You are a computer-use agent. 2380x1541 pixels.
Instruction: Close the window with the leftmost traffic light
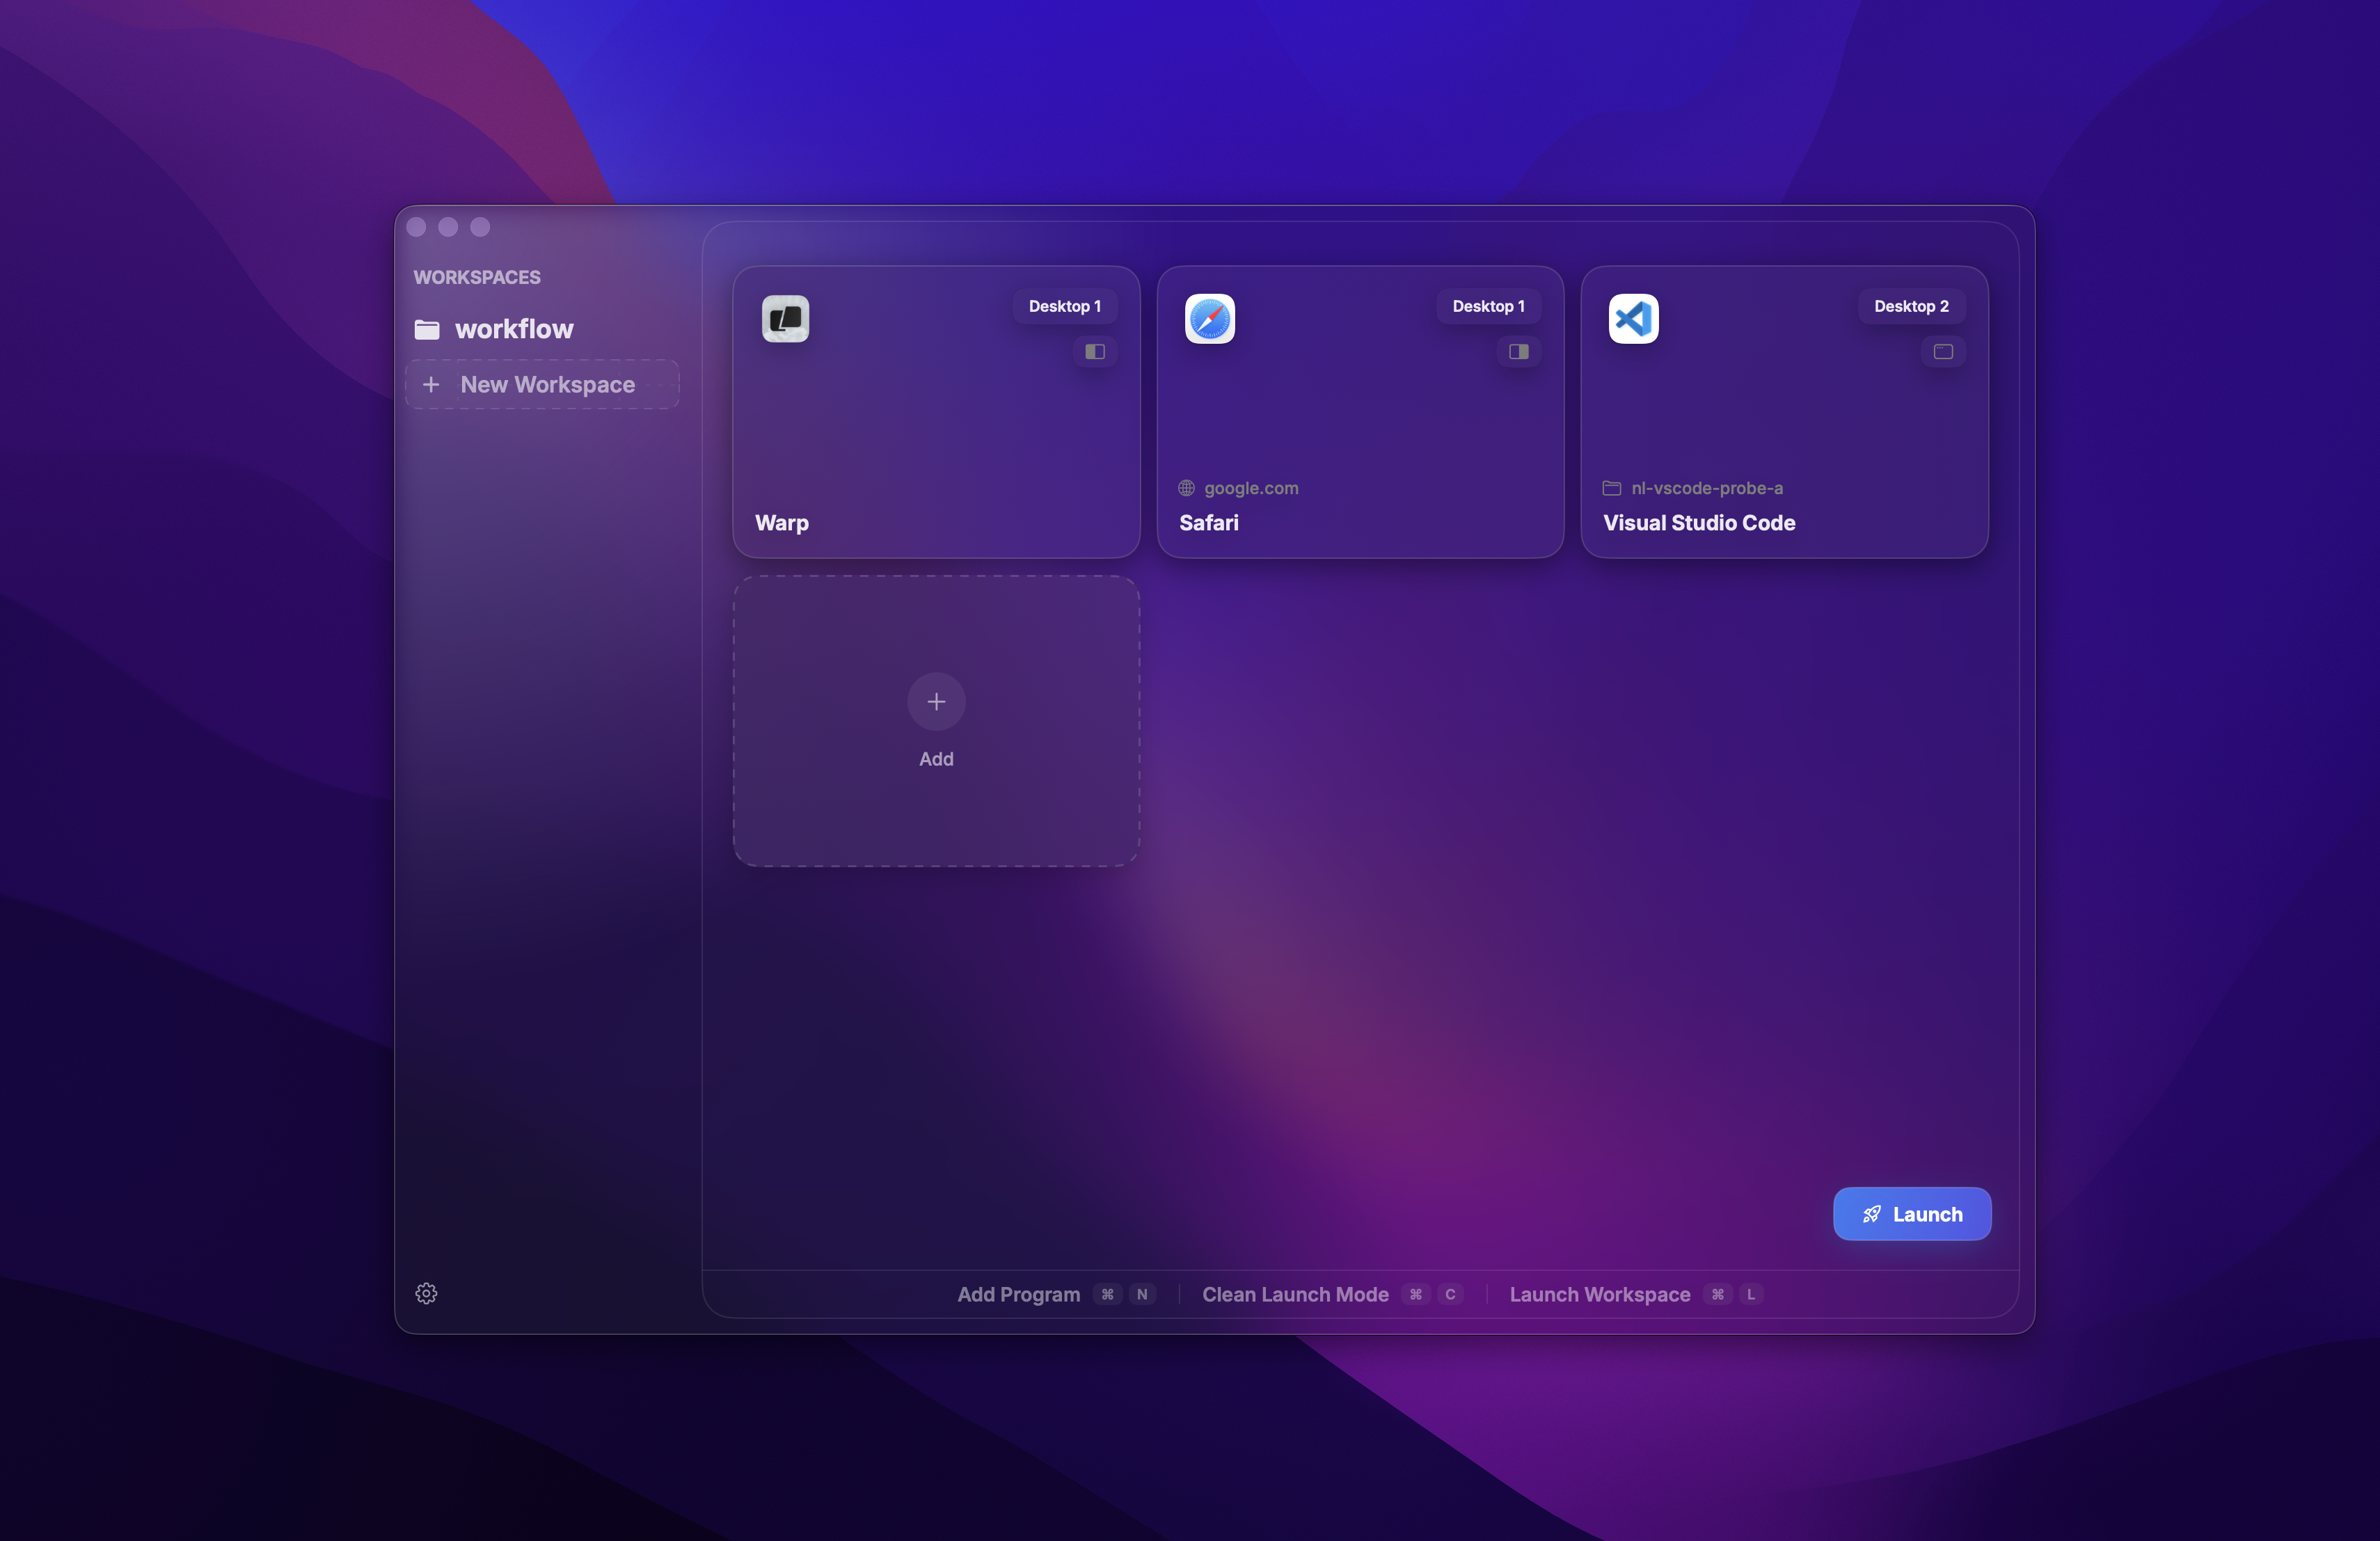tap(416, 227)
